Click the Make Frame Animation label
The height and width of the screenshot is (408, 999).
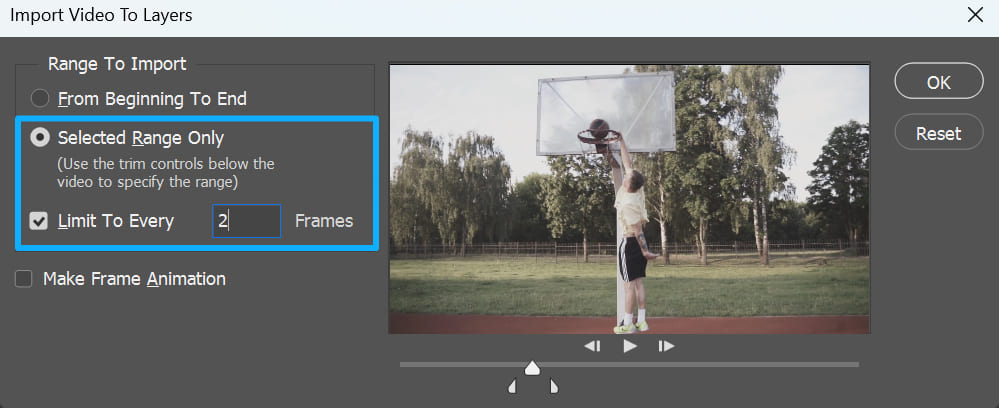point(134,279)
